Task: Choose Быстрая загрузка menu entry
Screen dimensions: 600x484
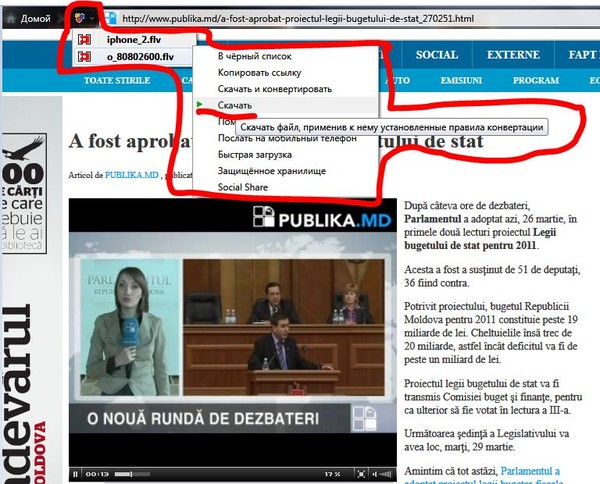Action: pyautogui.click(x=255, y=155)
